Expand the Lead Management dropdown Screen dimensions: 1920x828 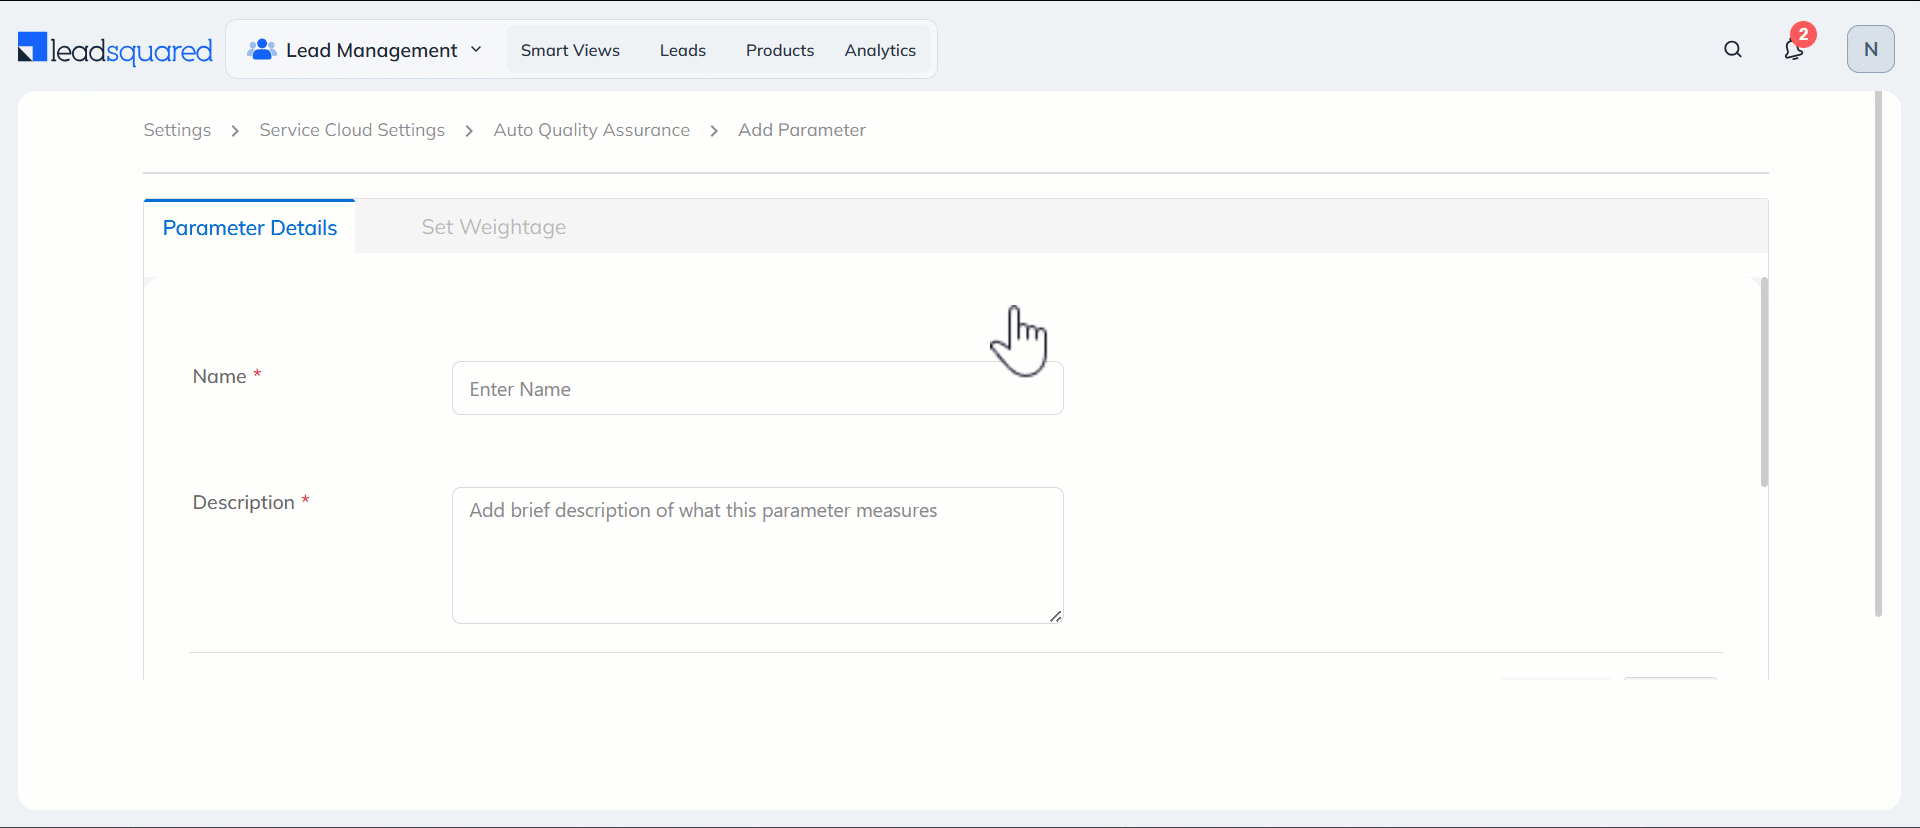click(x=476, y=49)
